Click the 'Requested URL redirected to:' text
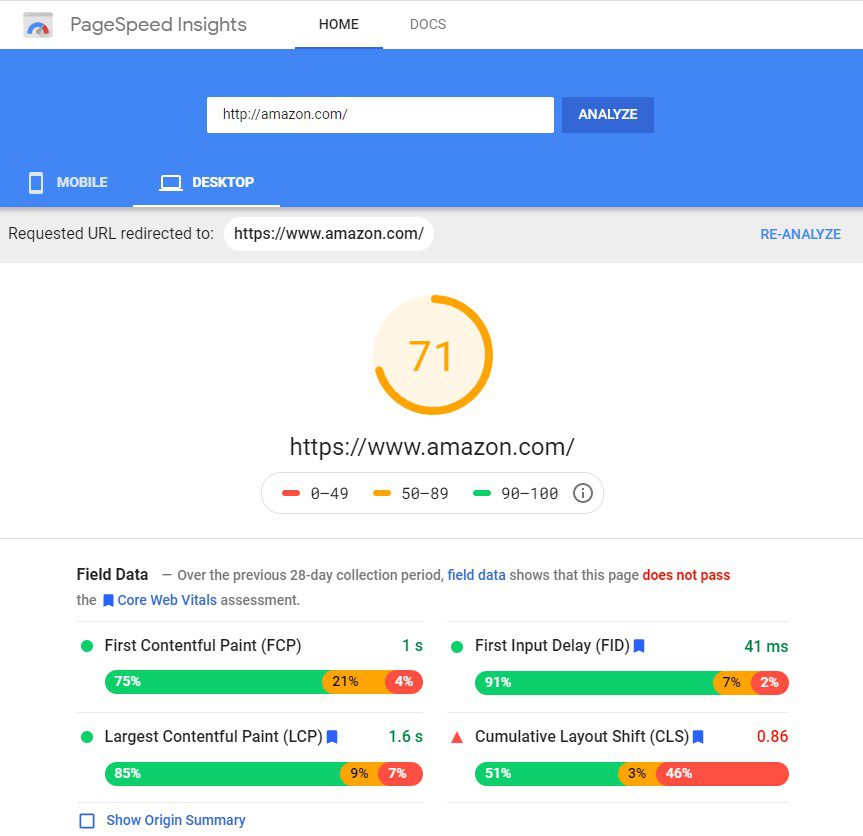Viewport: 863px width, 836px height. (x=111, y=234)
